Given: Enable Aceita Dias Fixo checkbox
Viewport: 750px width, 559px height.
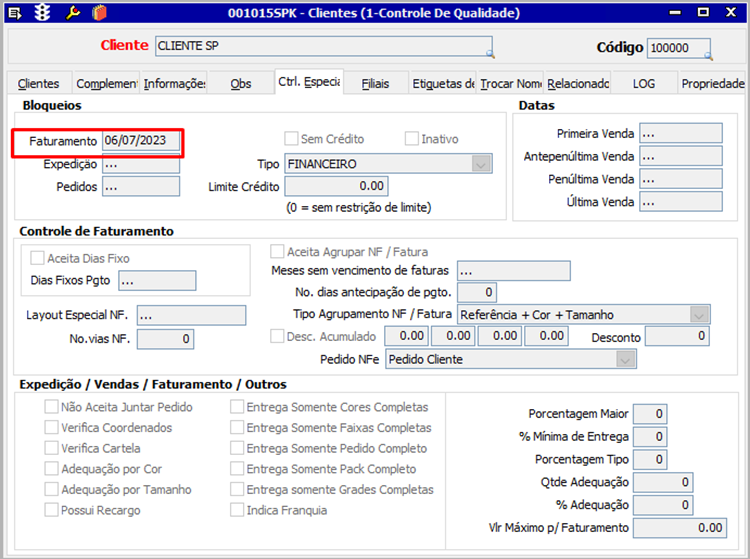Looking at the screenshot, I should 37,258.
